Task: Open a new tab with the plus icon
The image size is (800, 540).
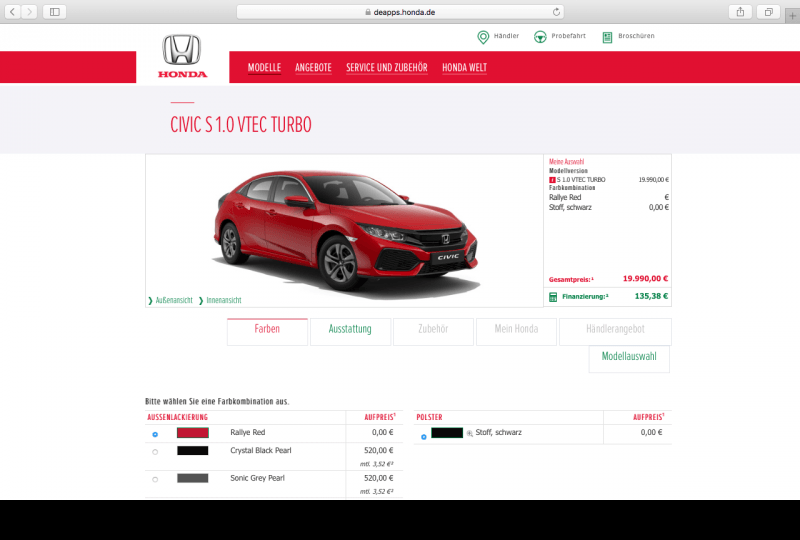Action: pyautogui.click(x=792, y=16)
